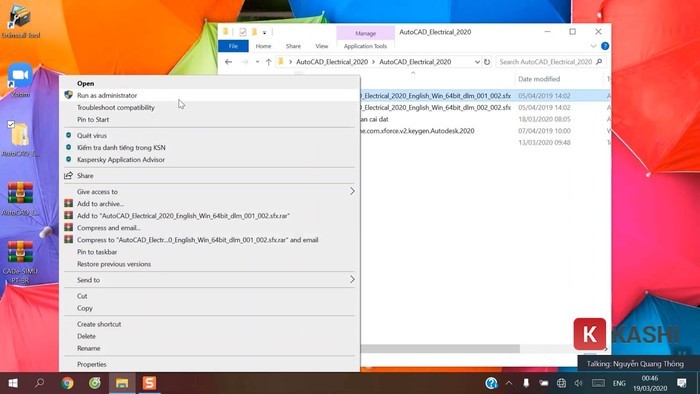The image size is (700, 394).
Task: Open the volume speaker tray icon
Action: [579, 383]
